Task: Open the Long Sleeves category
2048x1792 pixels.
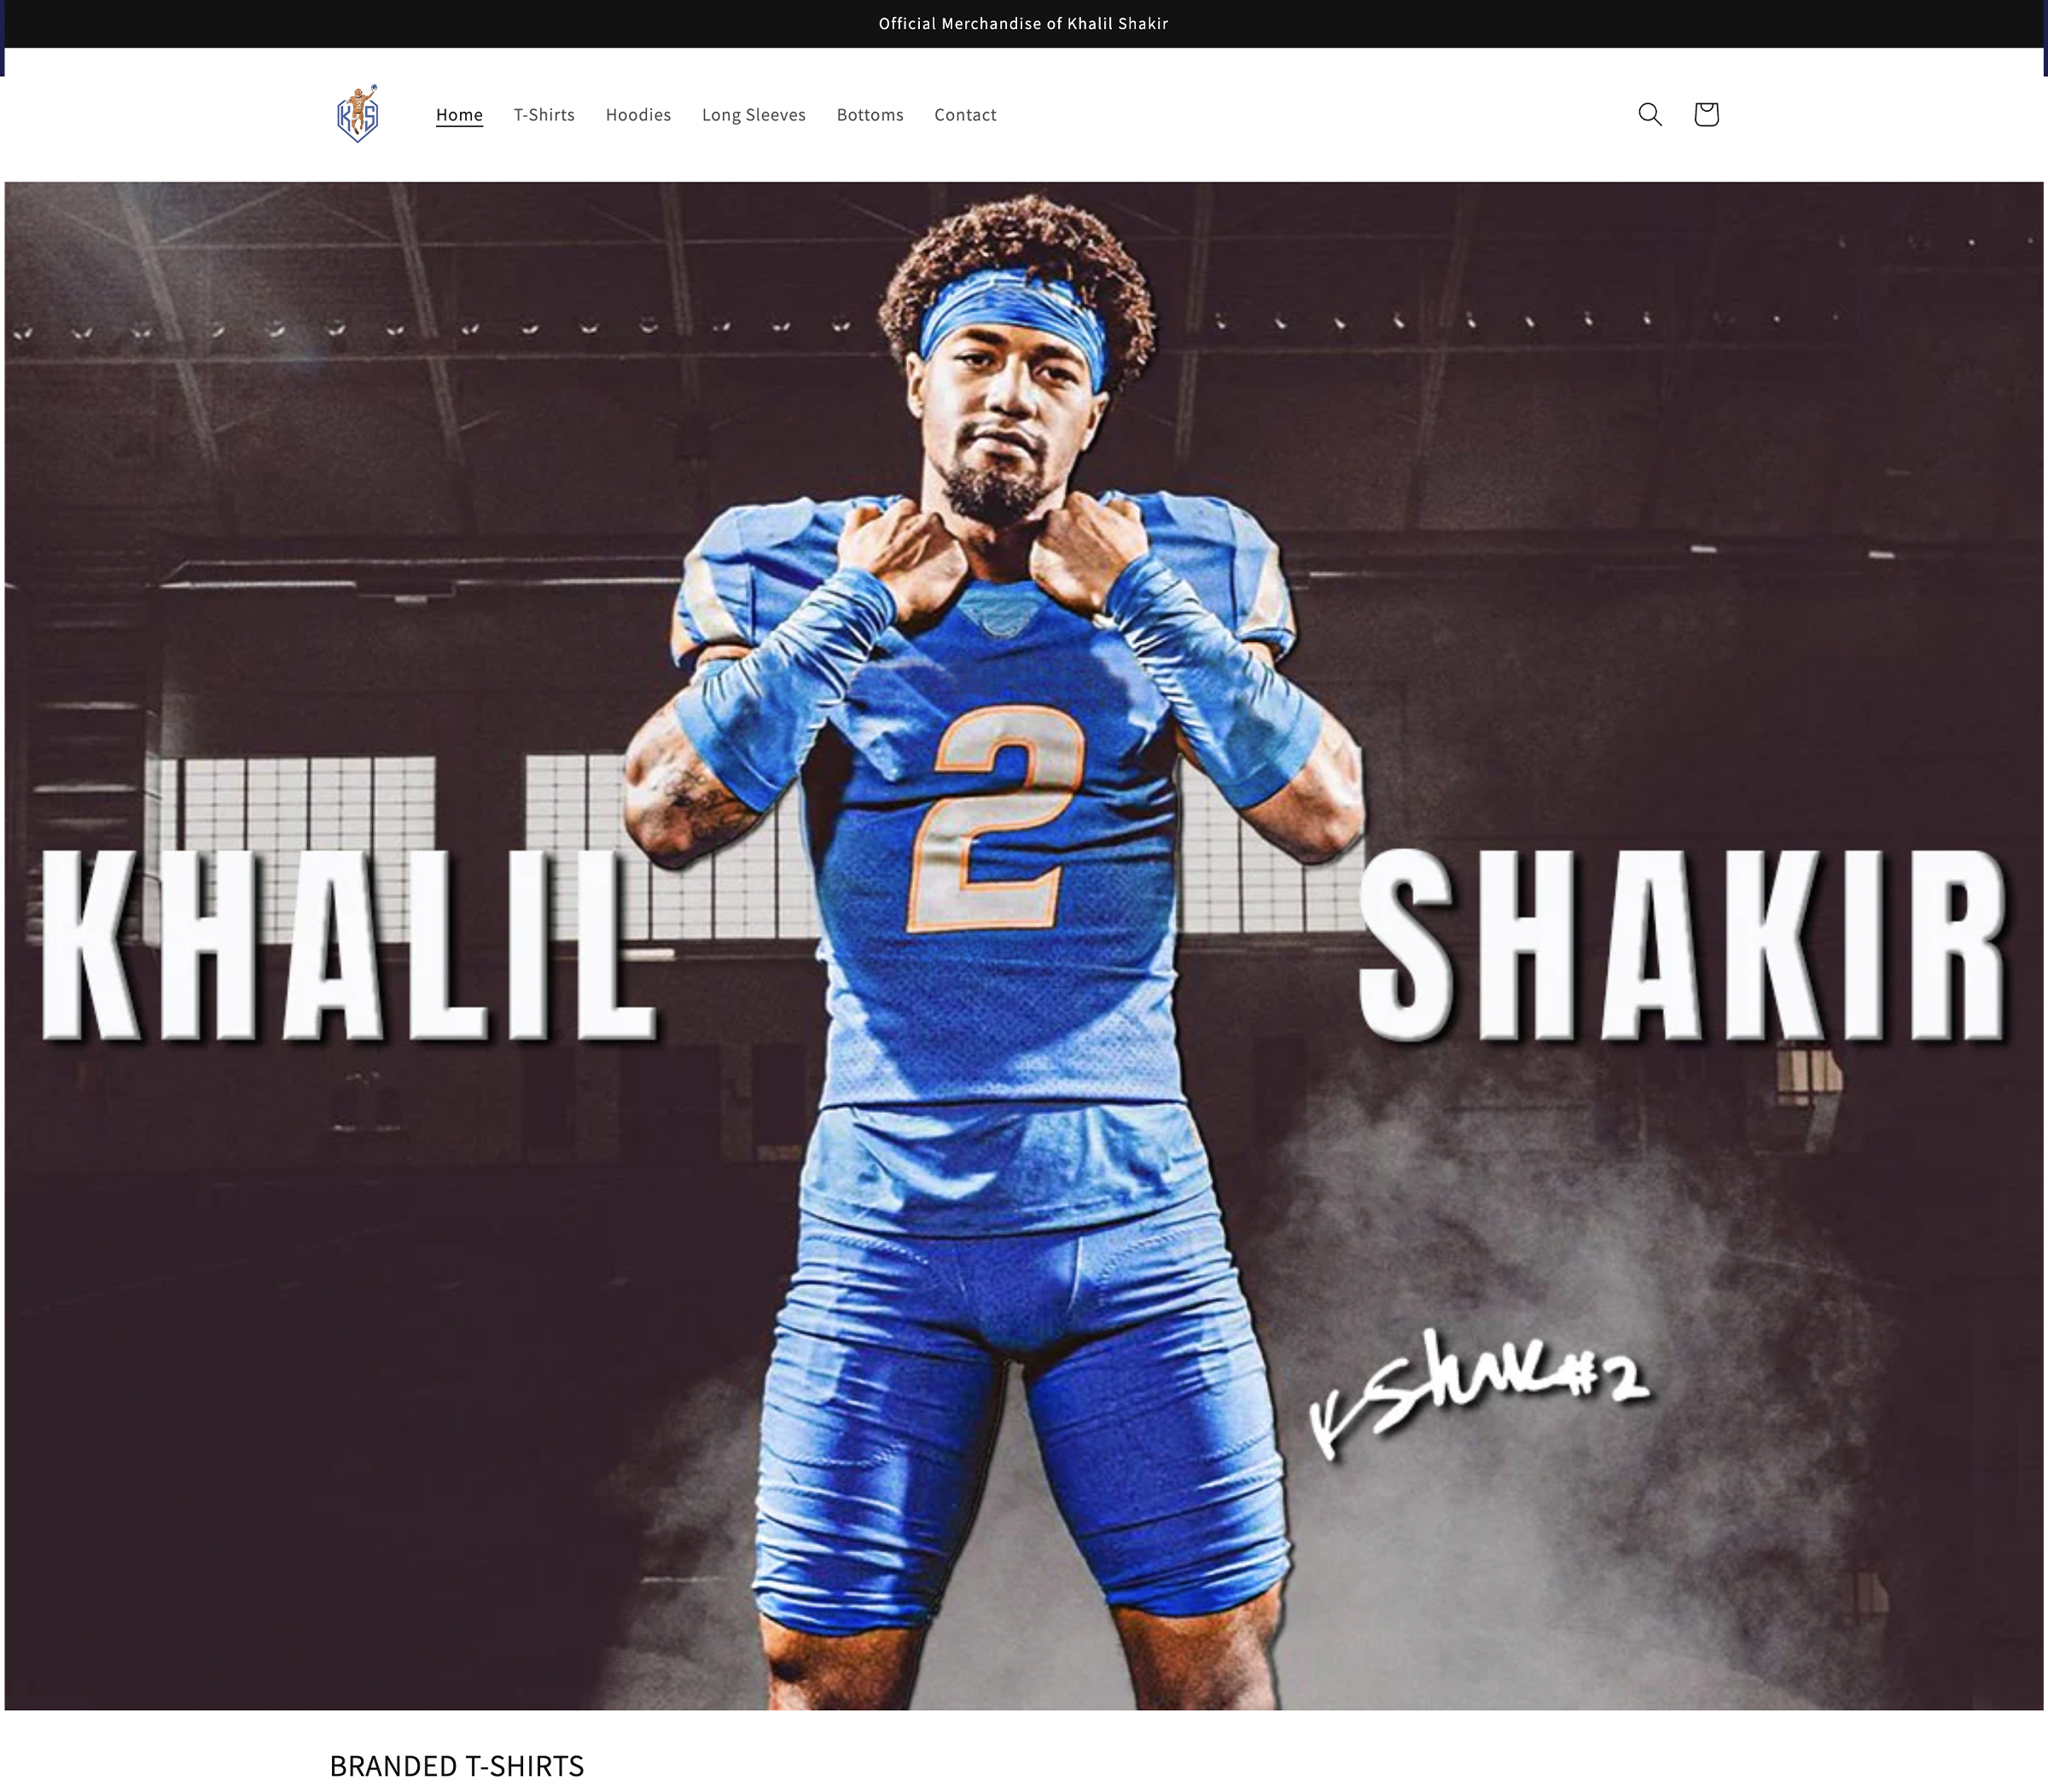Action: coord(754,115)
